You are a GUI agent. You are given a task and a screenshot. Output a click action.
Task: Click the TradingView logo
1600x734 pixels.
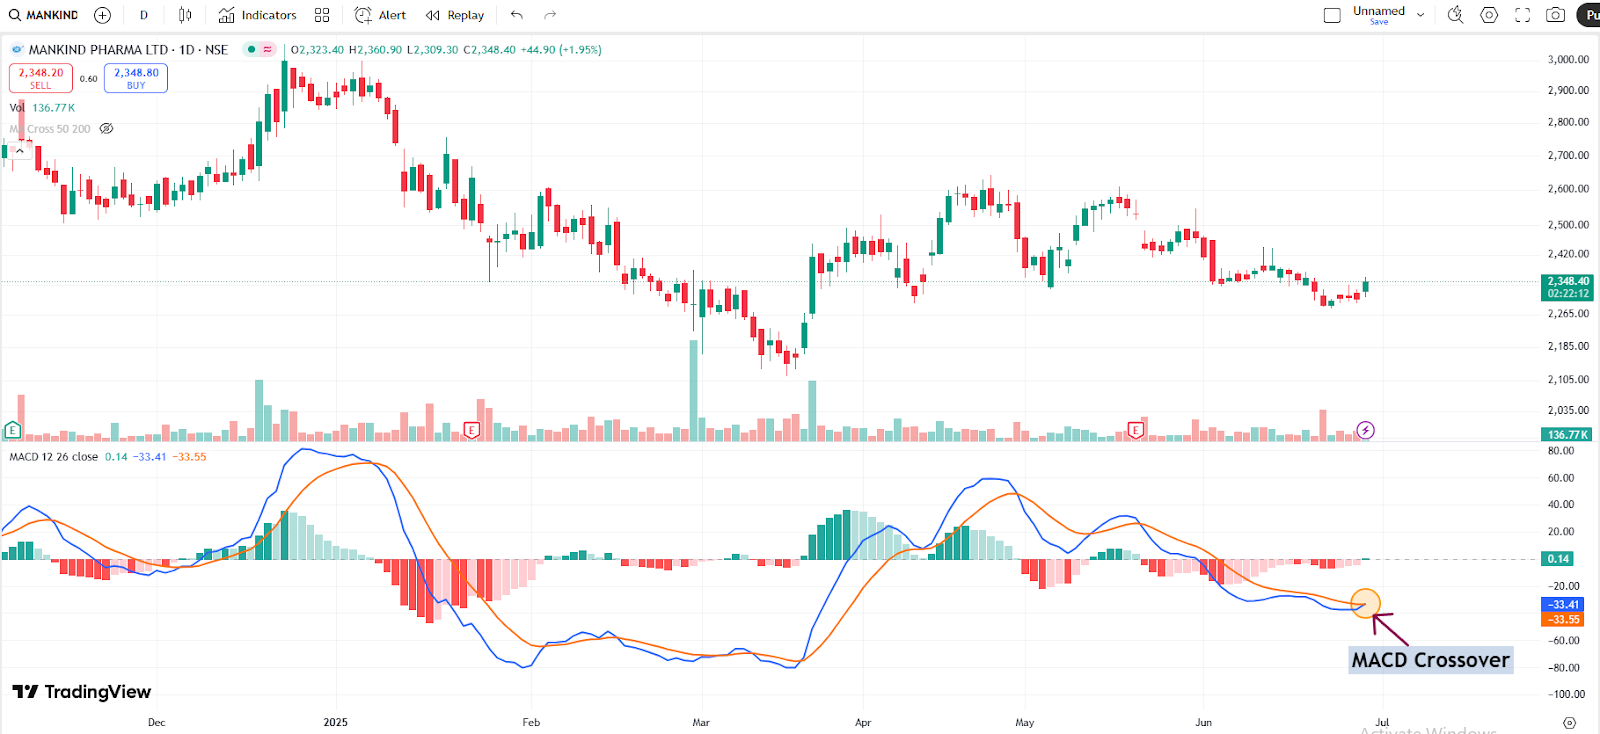point(82,692)
